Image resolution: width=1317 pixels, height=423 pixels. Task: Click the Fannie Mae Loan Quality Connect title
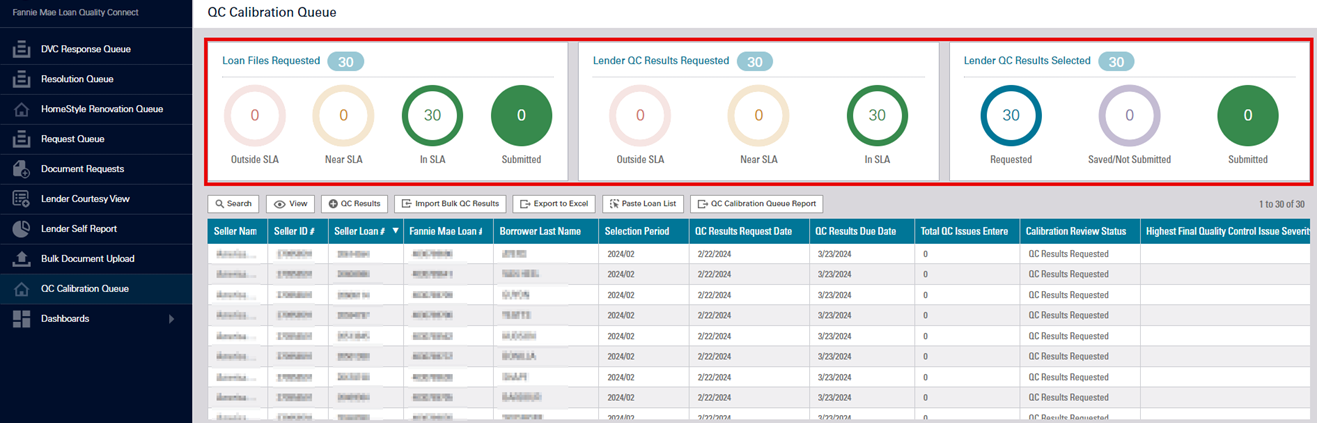pos(76,13)
